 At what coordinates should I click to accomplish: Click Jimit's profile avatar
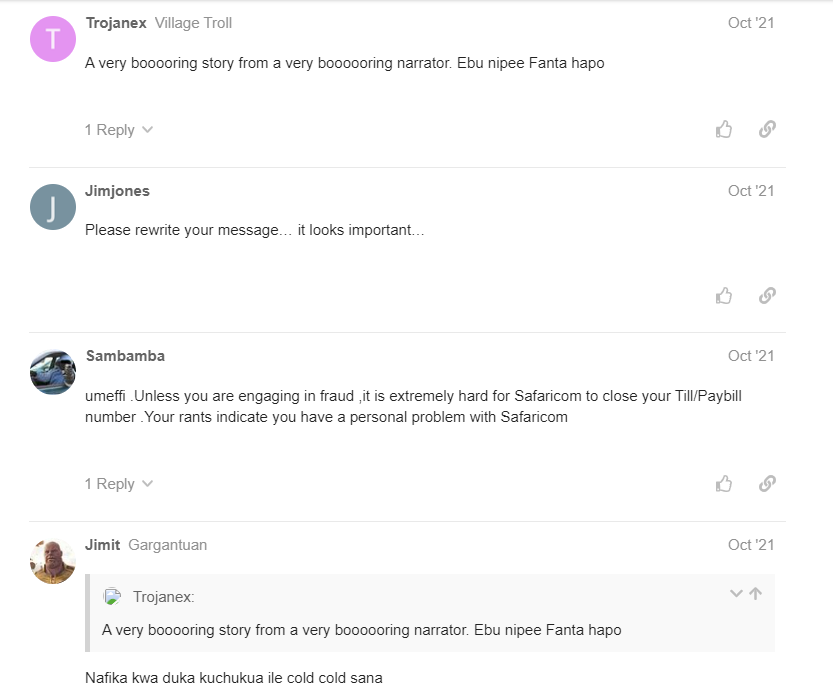pos(53,561)
